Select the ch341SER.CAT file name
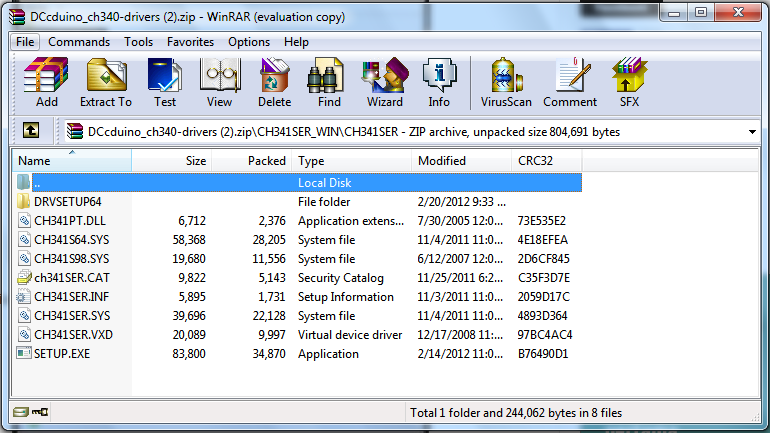 (x=72, y=278)
